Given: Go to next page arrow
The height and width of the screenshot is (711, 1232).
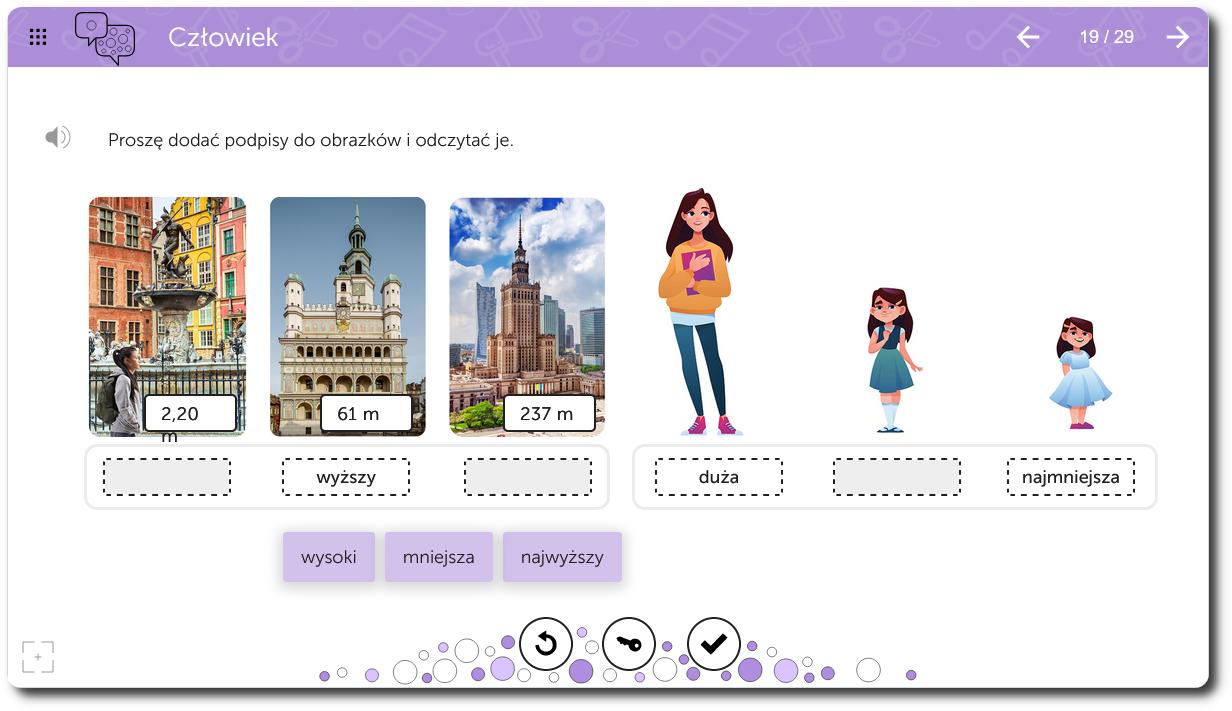Looking at the screenshot, I should coord(1178,37).
